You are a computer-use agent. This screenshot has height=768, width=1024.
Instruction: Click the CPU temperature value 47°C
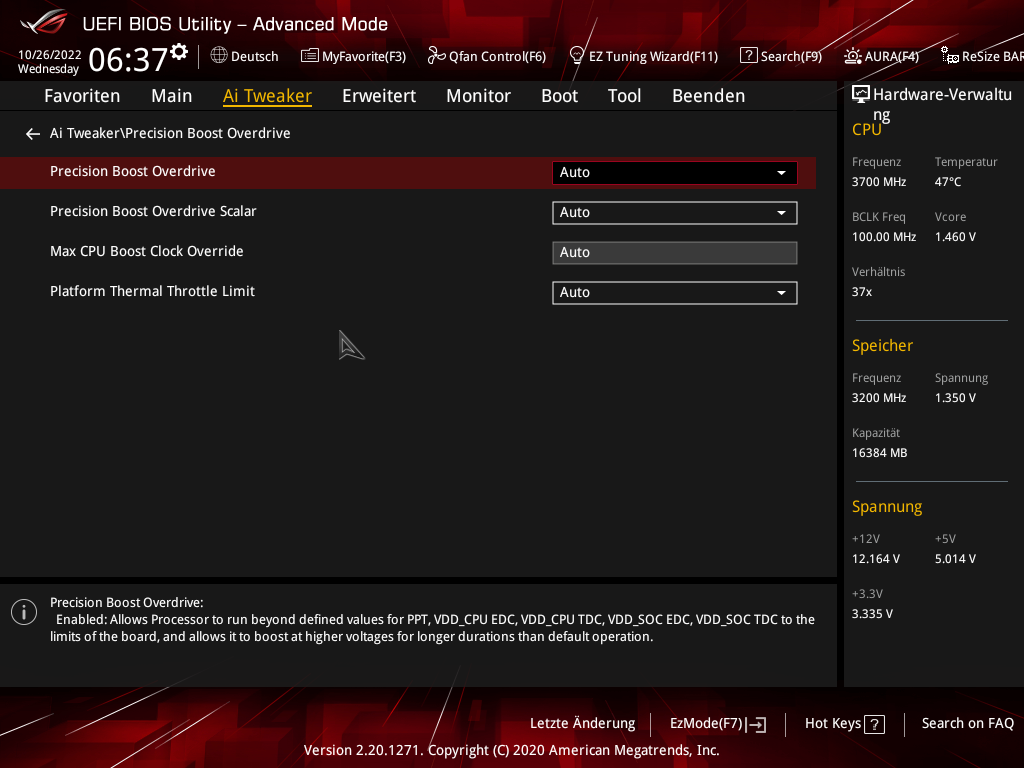point(948,182)
